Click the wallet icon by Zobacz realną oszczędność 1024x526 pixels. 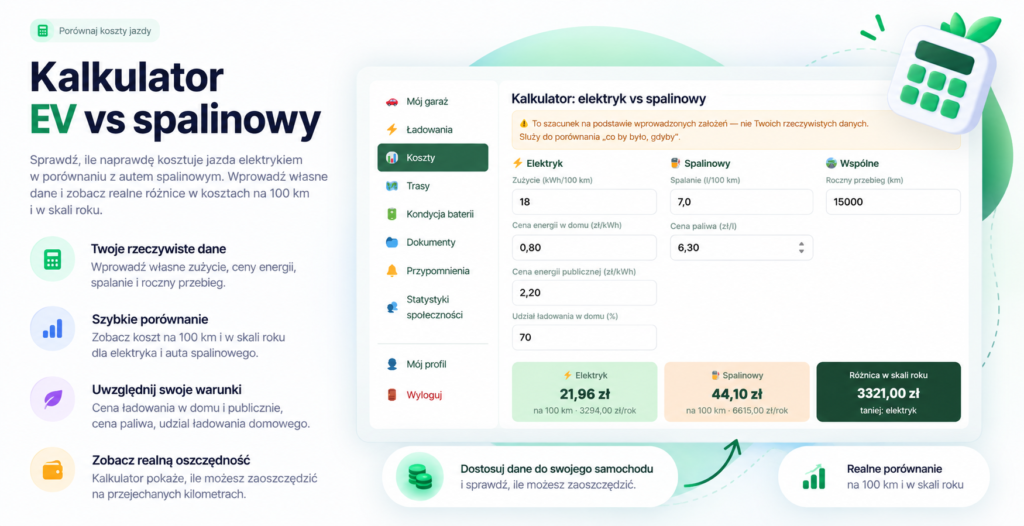pyautogui.click(x=52, y=469)
